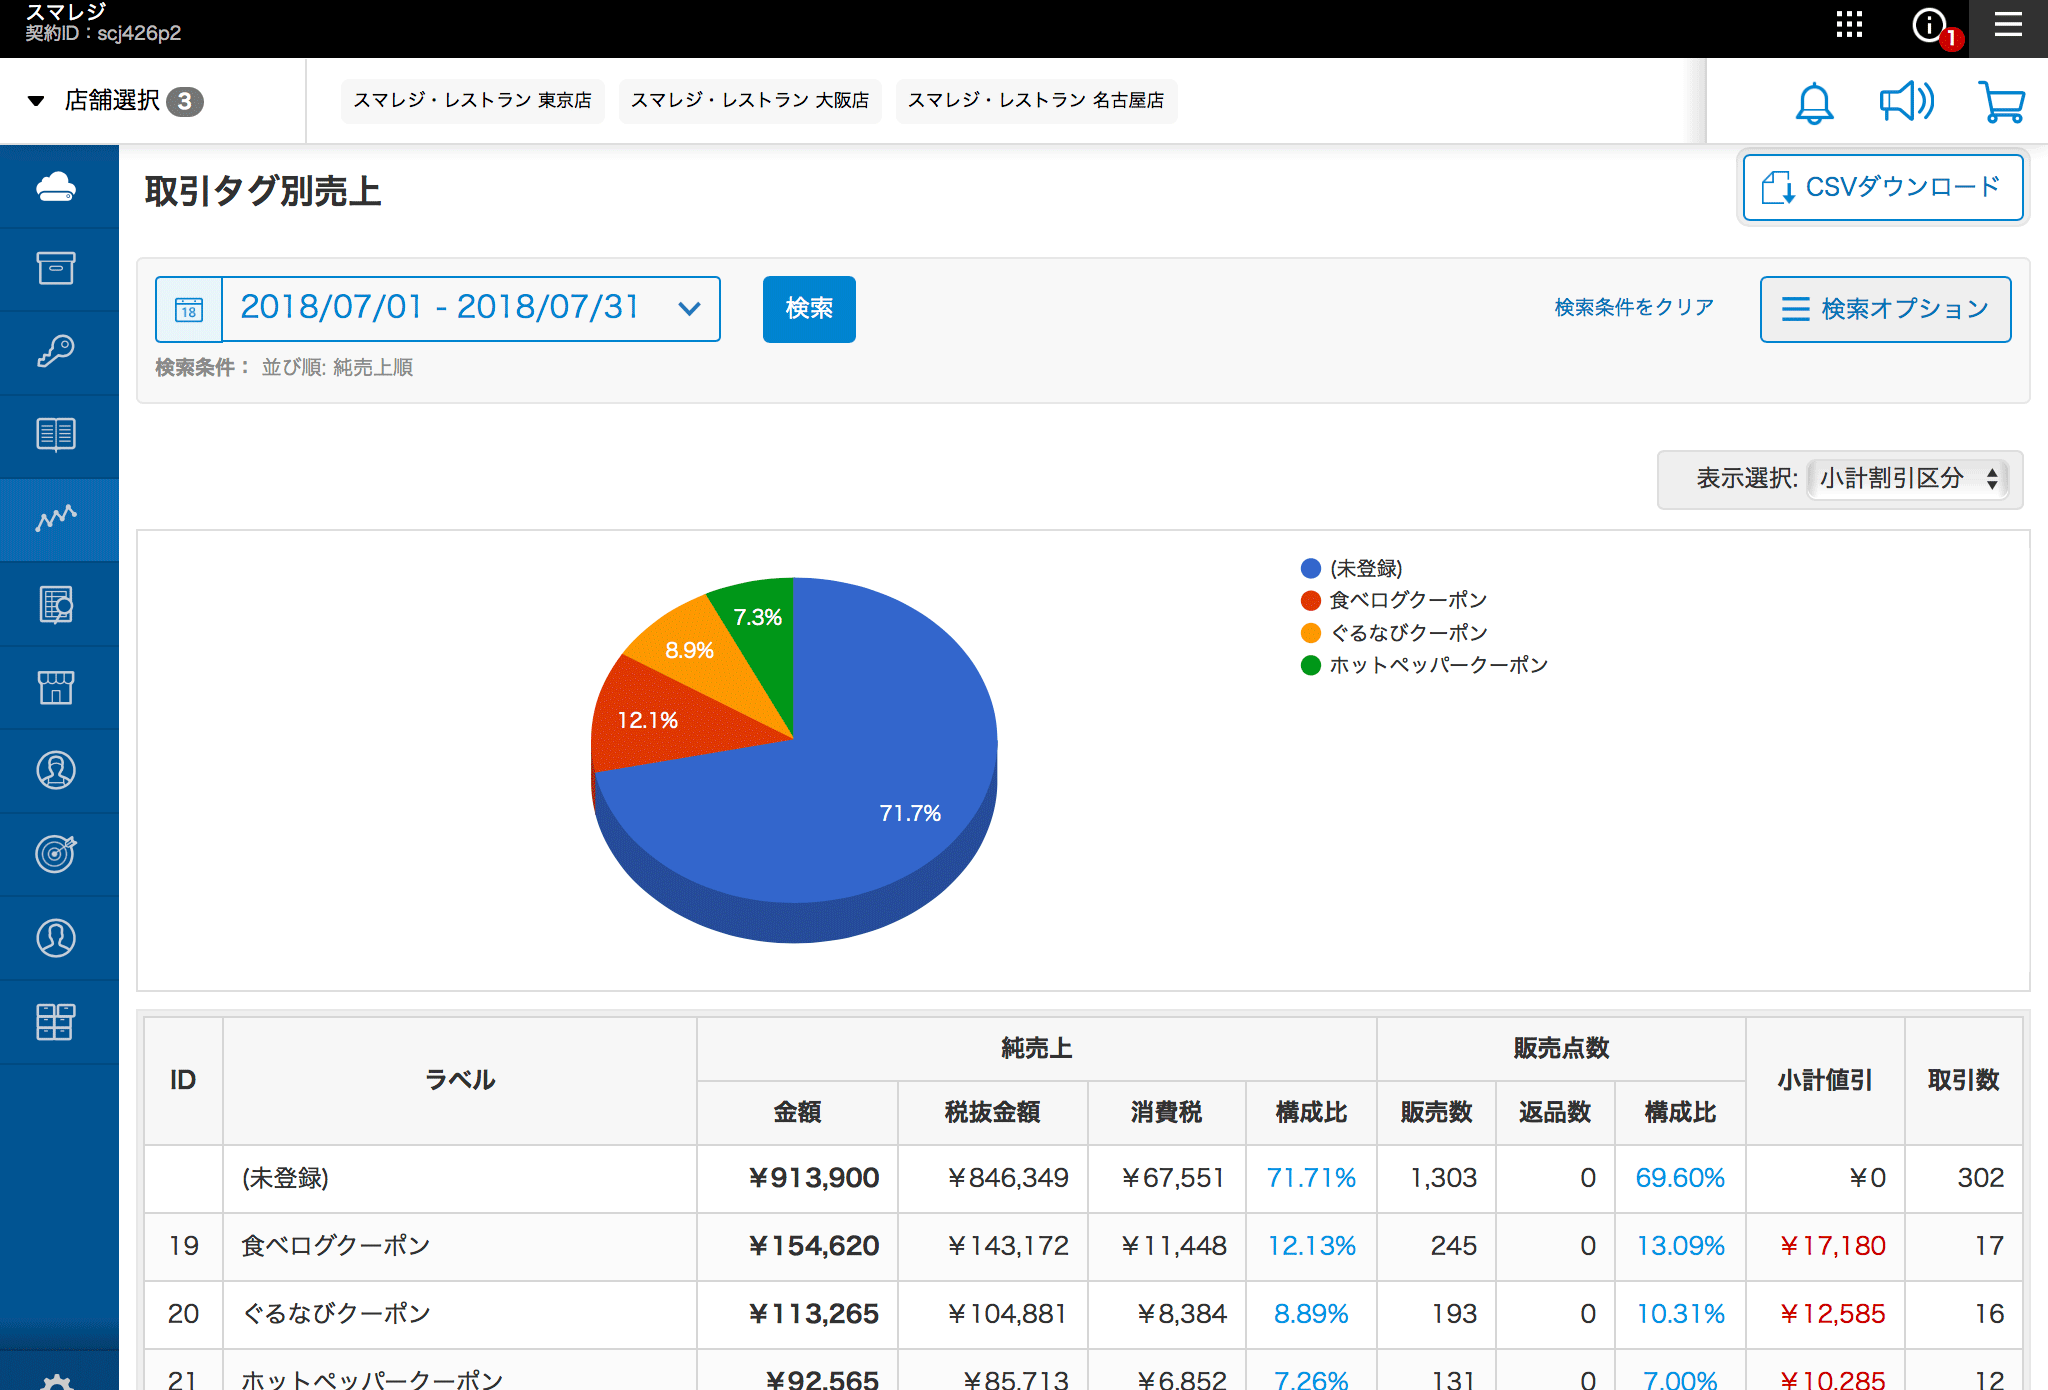Click the 12.13% composition ratio link
2048x1390 pixels.
(x=1311, y=1246)
